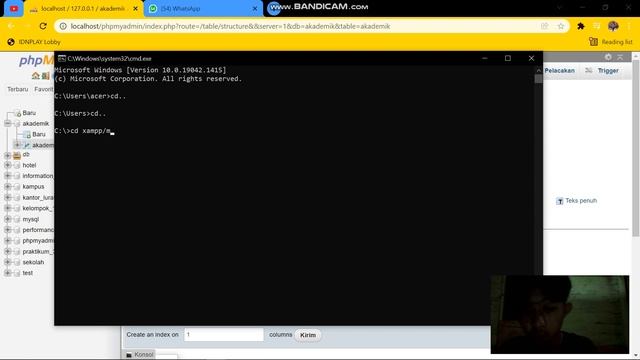Click the Teks penuh index icon
The height and width of the screenshot is (360, 640).
(x=560, y=201)
